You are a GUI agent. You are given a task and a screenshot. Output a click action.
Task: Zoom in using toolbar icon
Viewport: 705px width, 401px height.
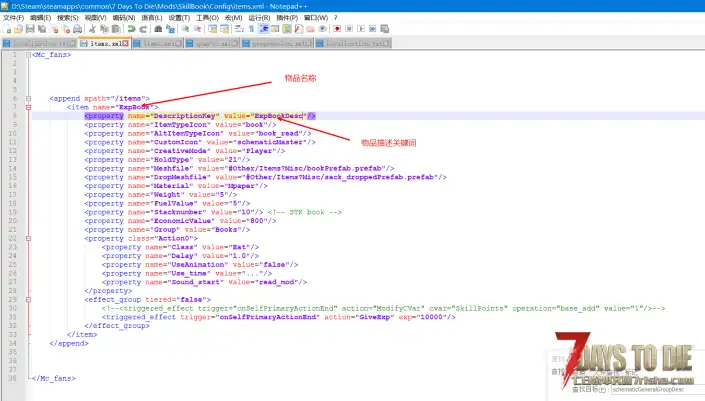tap(186, 29)
